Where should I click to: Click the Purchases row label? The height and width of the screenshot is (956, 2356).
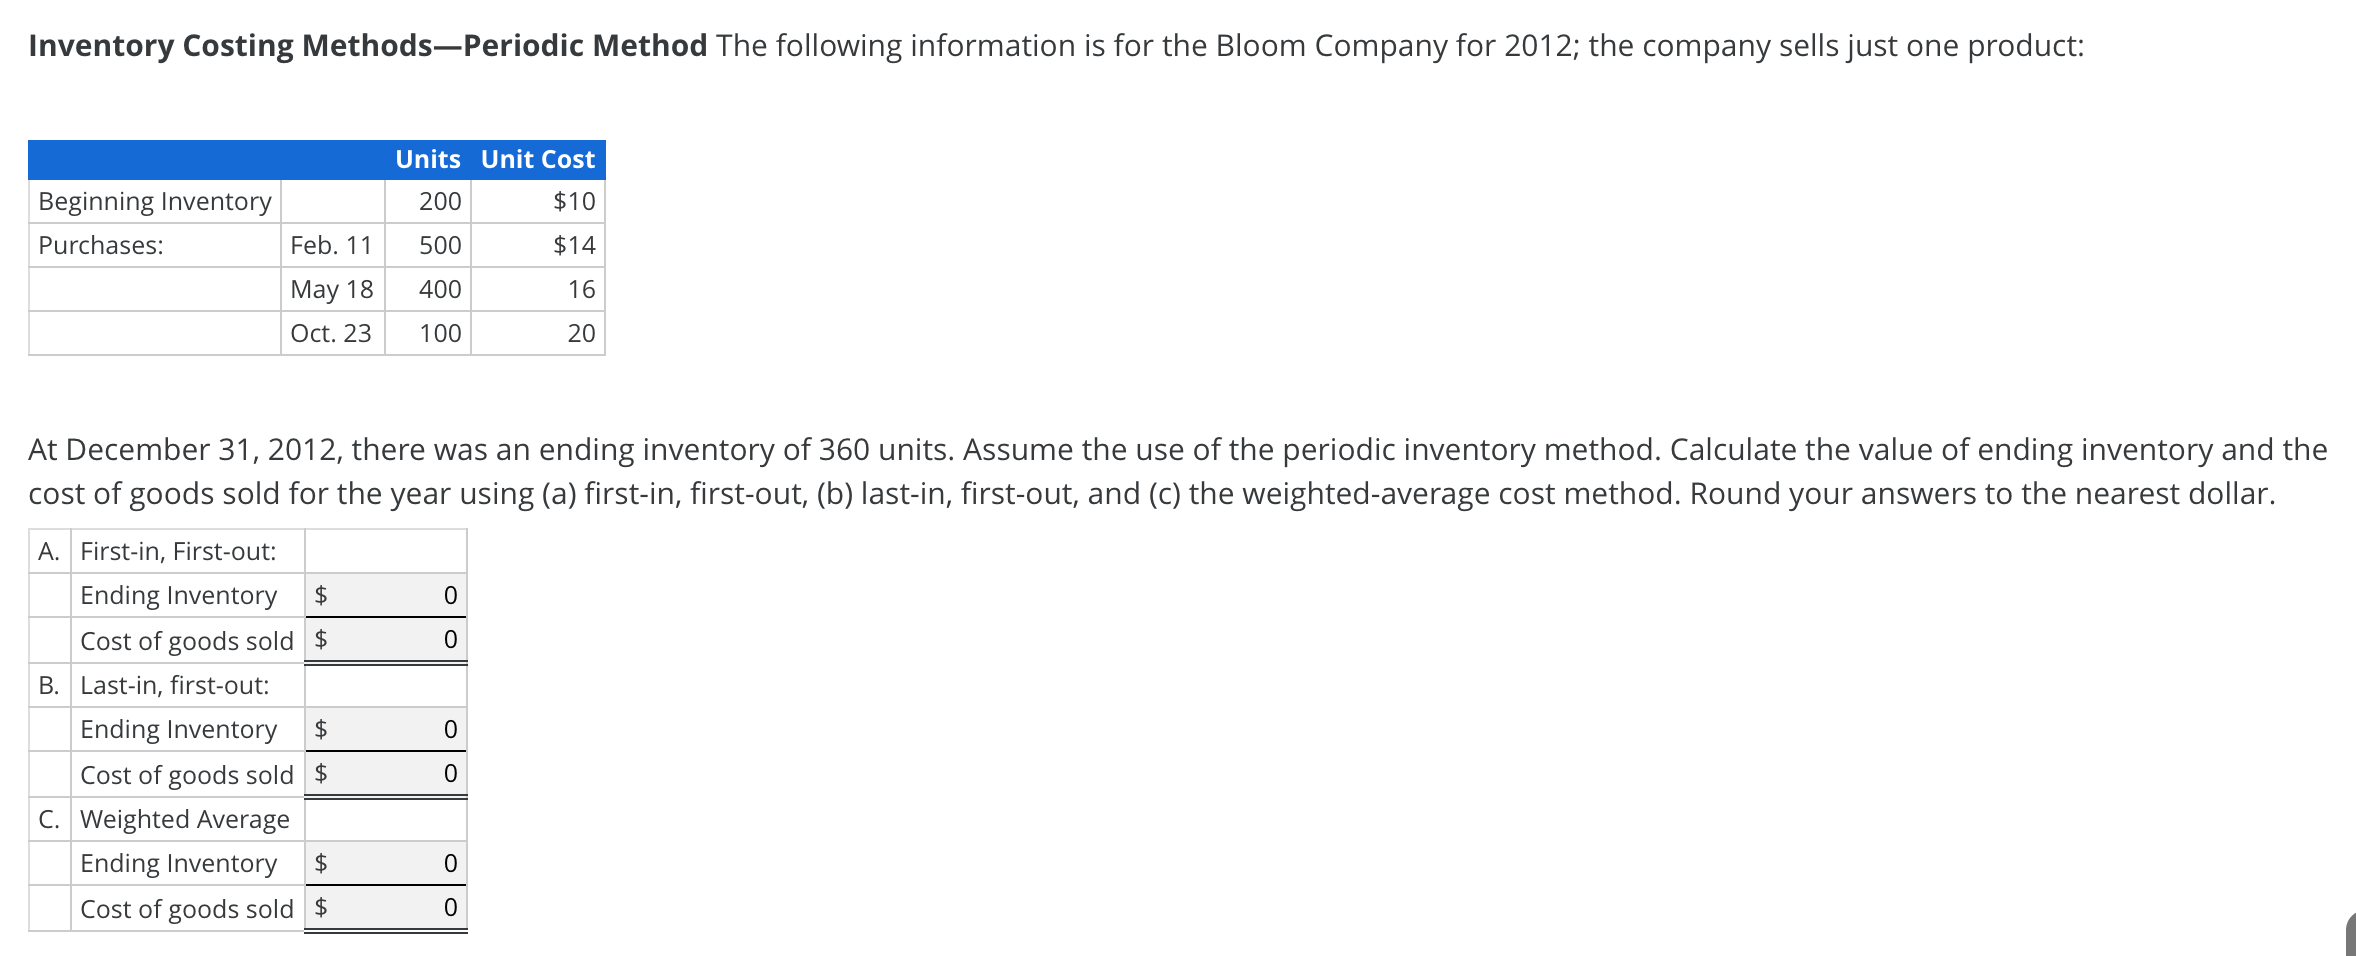(x=100, y=245)
